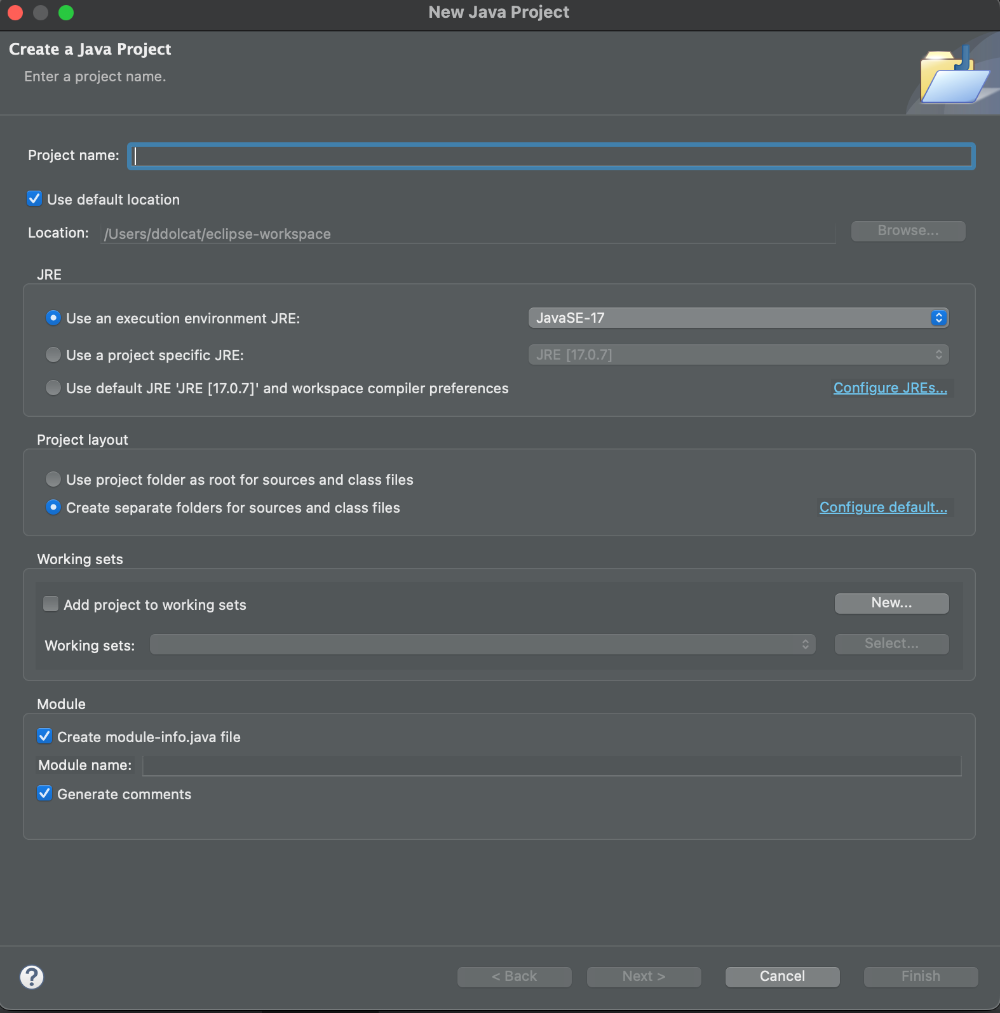Image resolution: width=1000 pixels, height=1013 pixels.
Task: Enable Add project to working sets
Action: [x=51, y=604]
